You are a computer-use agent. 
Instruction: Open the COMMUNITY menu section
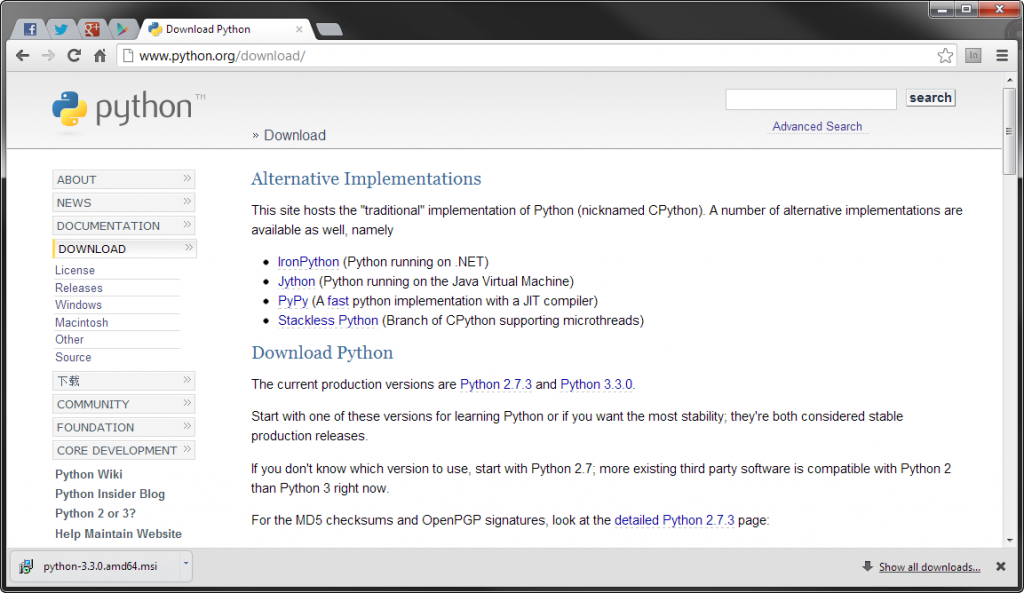tap(123, 404)
